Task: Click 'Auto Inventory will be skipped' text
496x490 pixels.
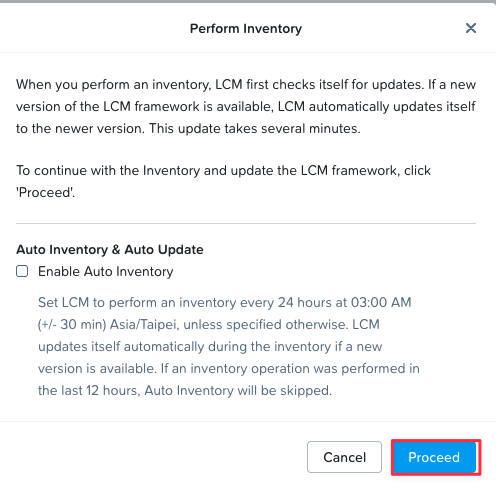Action: point(238,391)
